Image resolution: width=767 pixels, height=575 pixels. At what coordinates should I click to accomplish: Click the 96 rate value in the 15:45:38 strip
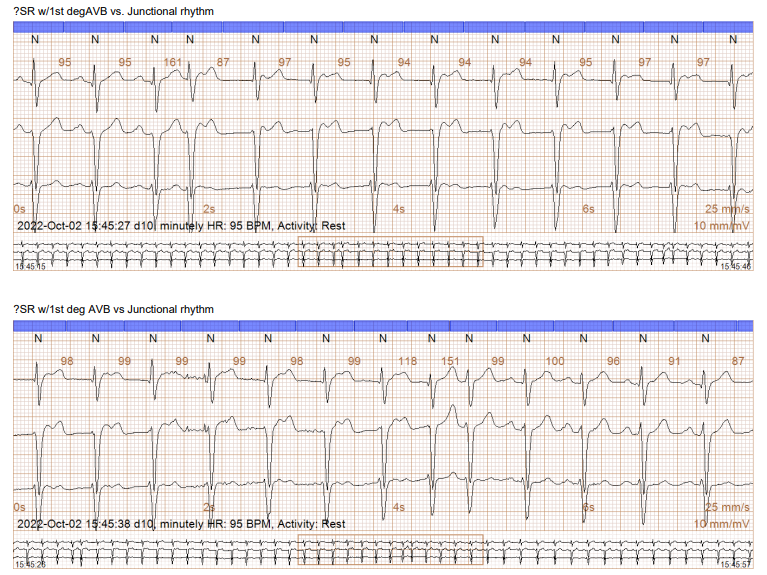pyautogui.click(x=613, y=361)
